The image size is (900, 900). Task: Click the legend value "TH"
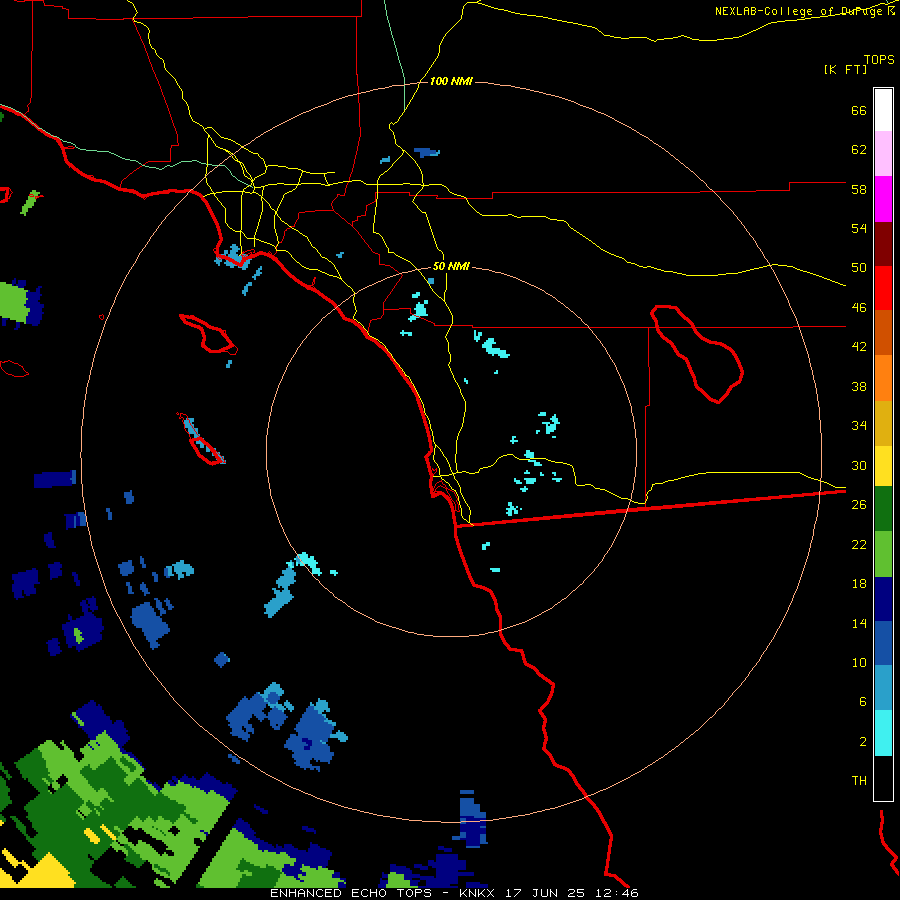pyautogui.click(x=859, y=781)
